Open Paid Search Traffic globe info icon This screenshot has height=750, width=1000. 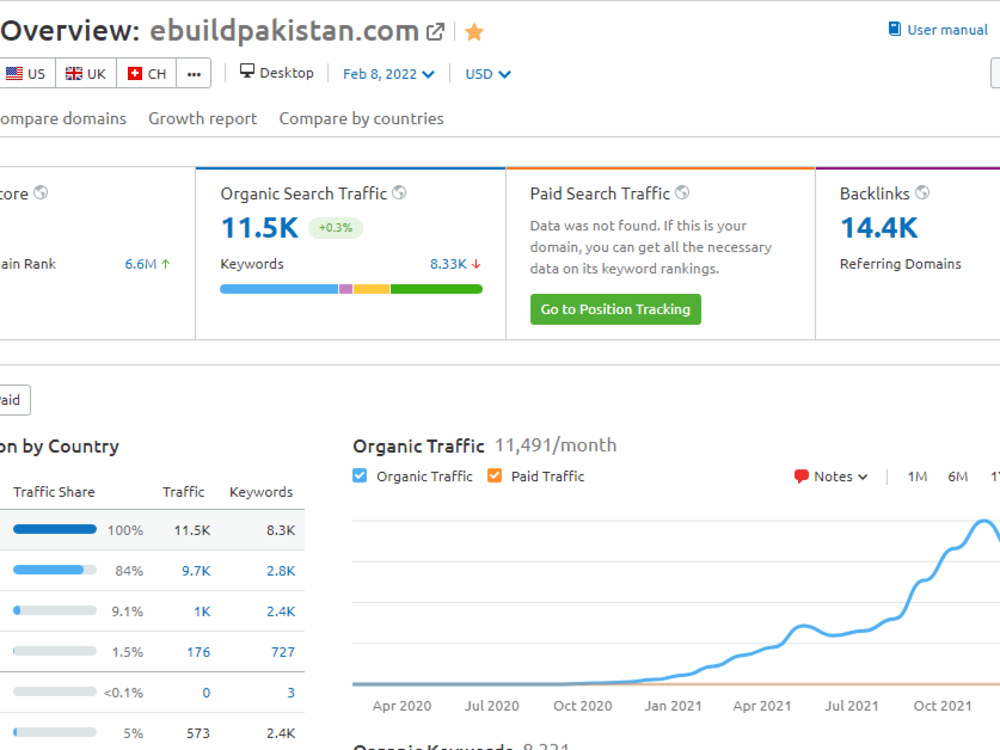point(682,193)
